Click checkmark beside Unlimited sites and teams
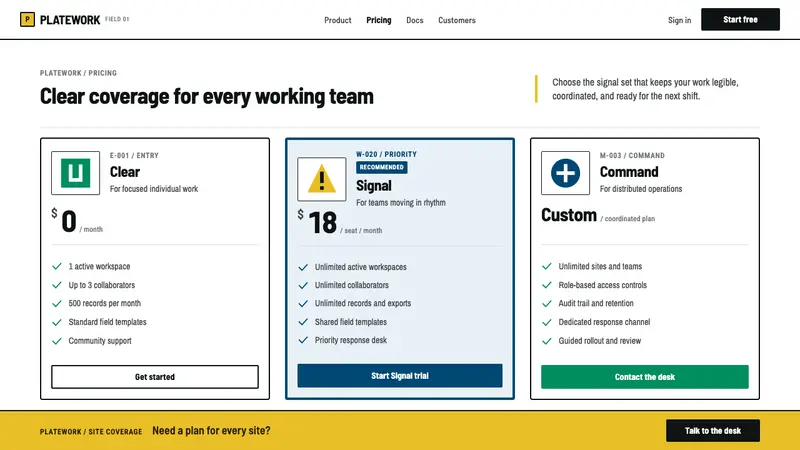This screenshot has height=450, width=800. (x=547, y=266)
